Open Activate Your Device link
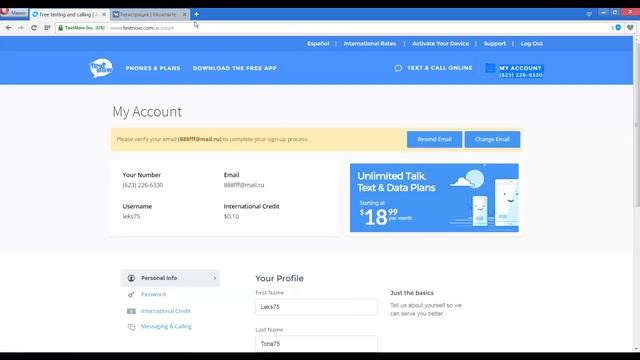 pyautogui.click(x=440, y=43)
